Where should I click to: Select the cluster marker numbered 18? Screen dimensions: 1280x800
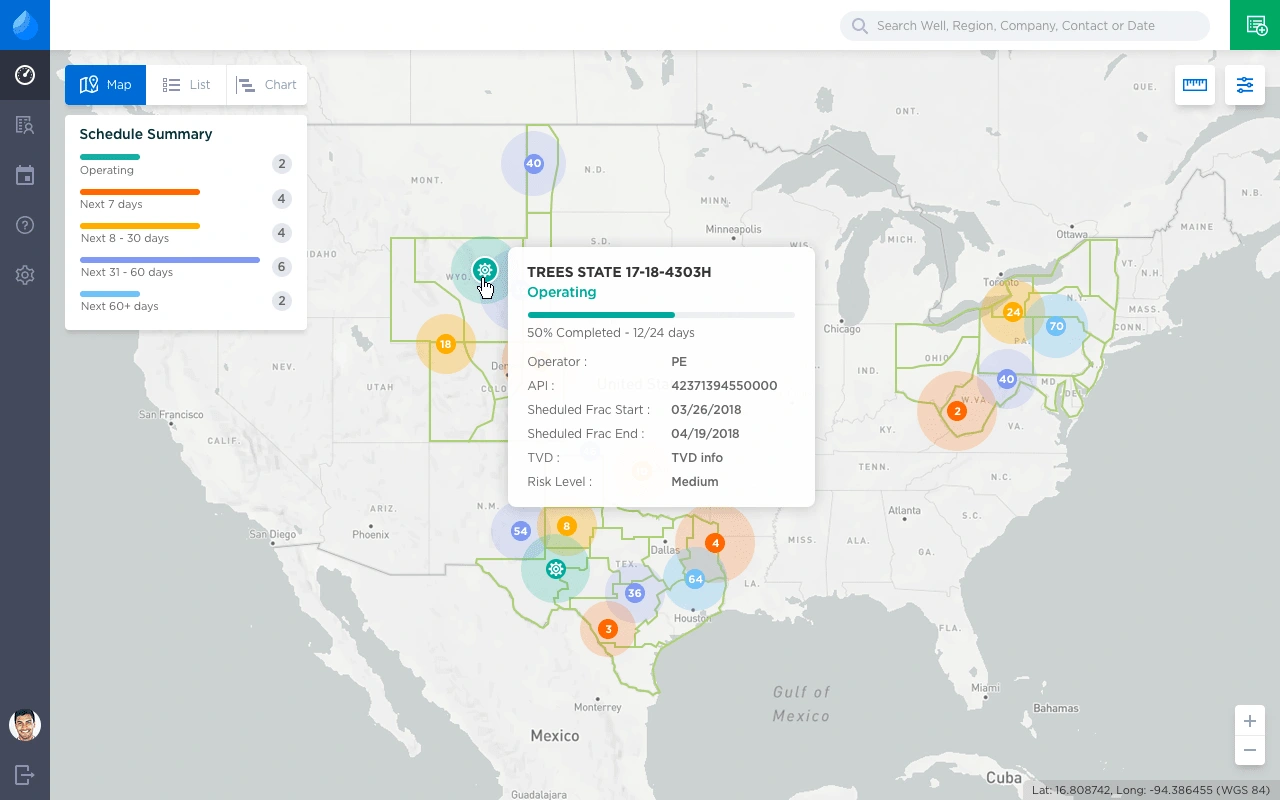click(x=445, y=344)
